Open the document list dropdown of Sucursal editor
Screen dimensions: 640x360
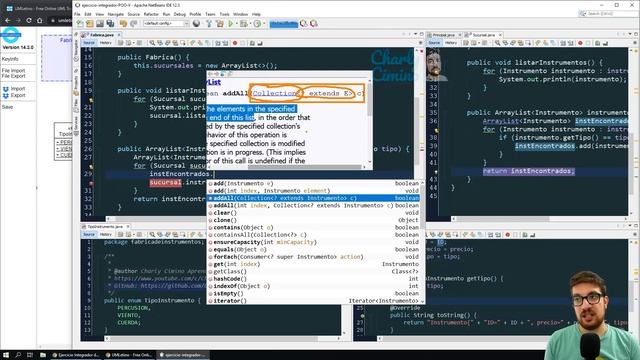[630, 34]
